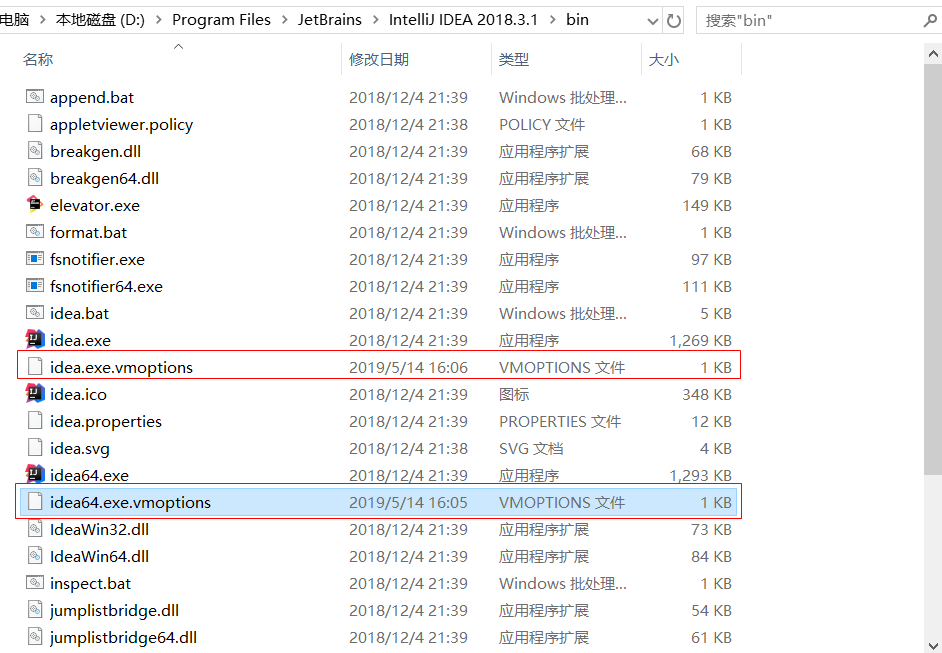Click the search magnifier icon
This screenshot has width=942, height=653.
(x=930, y=21)
